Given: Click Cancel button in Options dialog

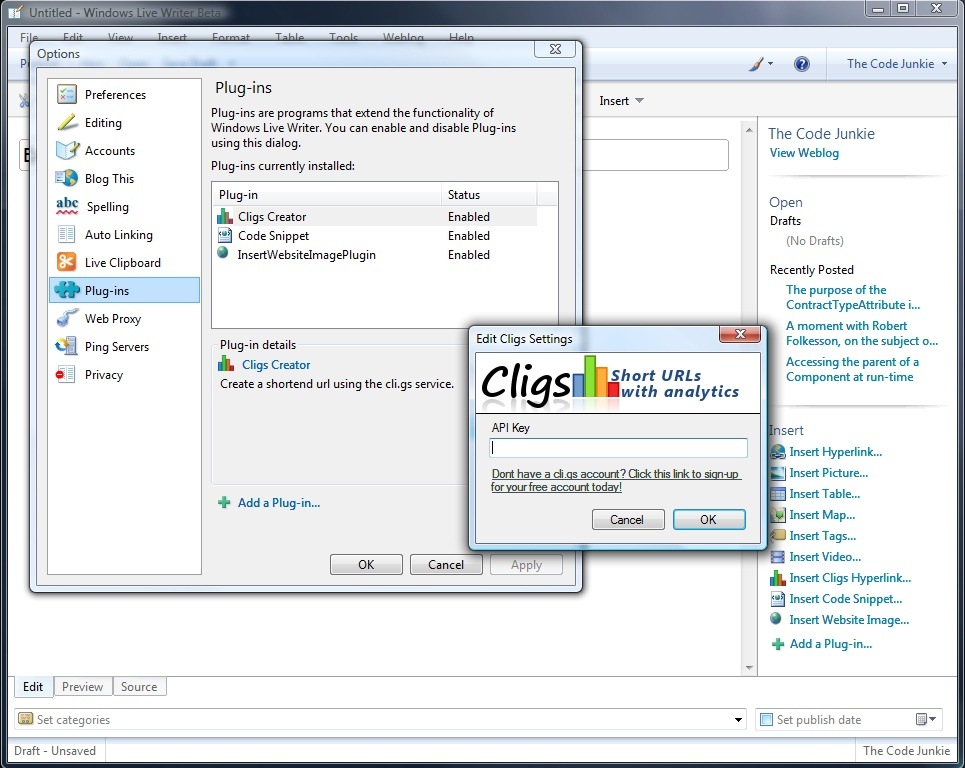Looking at the screenshot, I should point(446,564).
